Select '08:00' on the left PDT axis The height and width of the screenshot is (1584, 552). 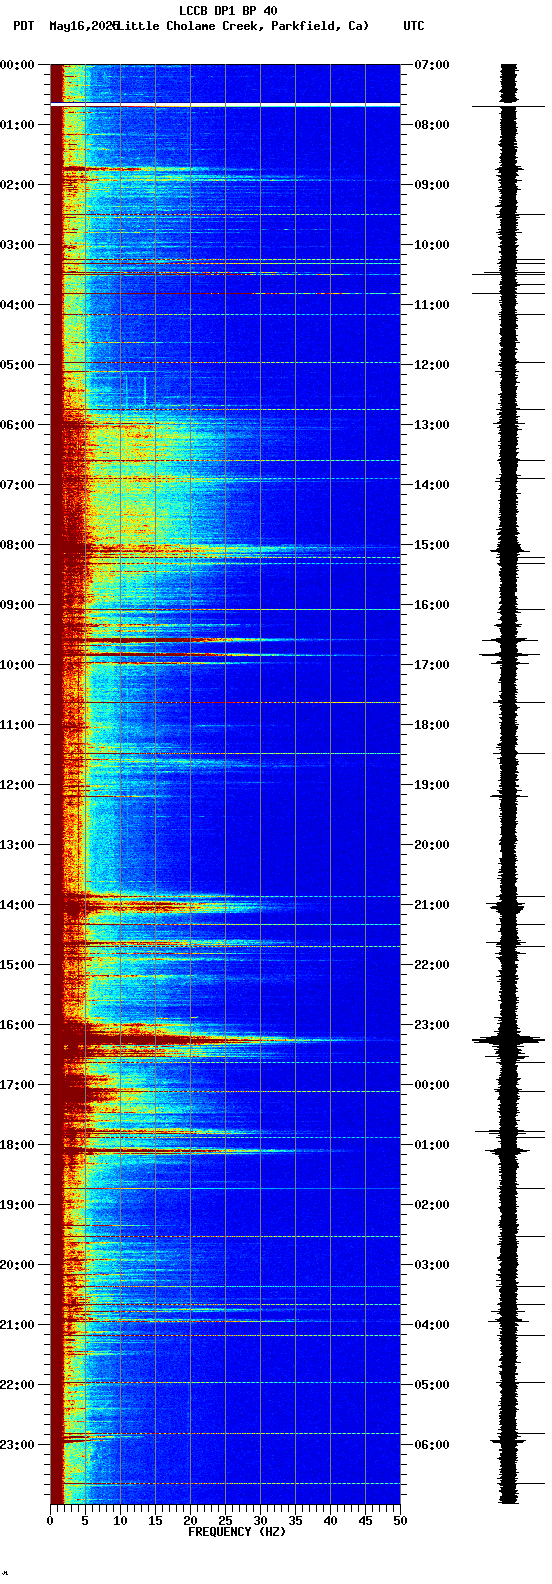point(17,545)
